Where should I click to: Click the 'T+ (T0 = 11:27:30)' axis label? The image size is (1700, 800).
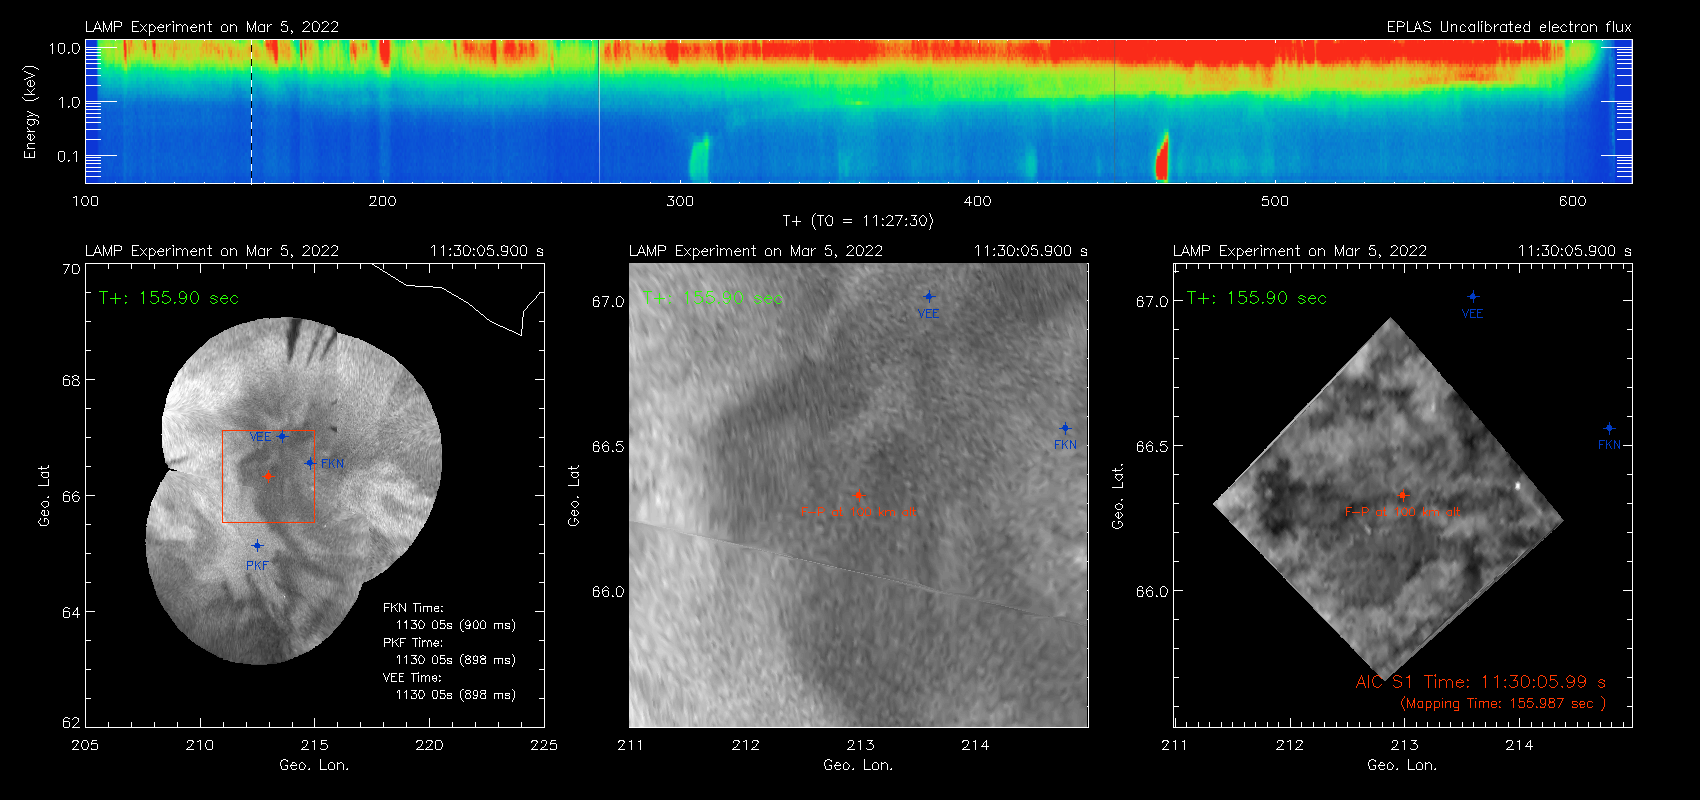(858, 221)
